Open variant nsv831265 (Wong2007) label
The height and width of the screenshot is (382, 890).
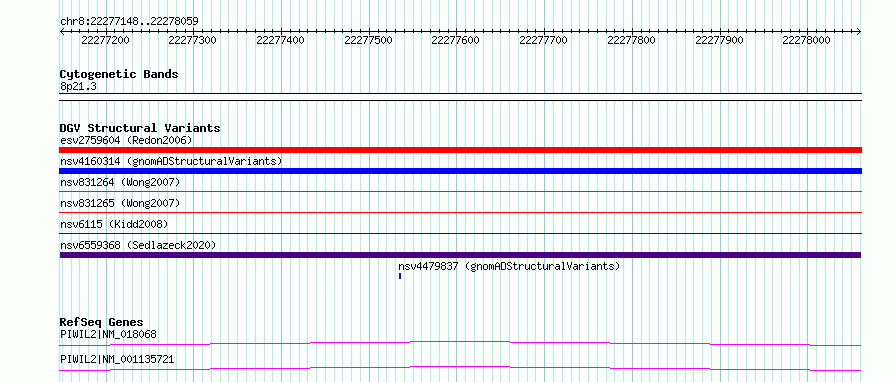tap(120, 203)
